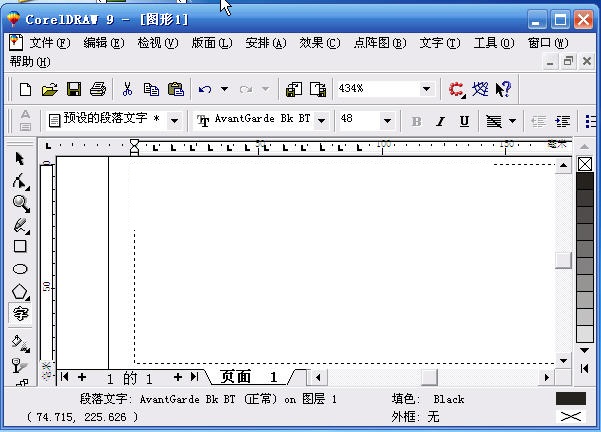The image size is (601, 432).
Task: Pick the no-color X swatch
Action: pos(585,164)
